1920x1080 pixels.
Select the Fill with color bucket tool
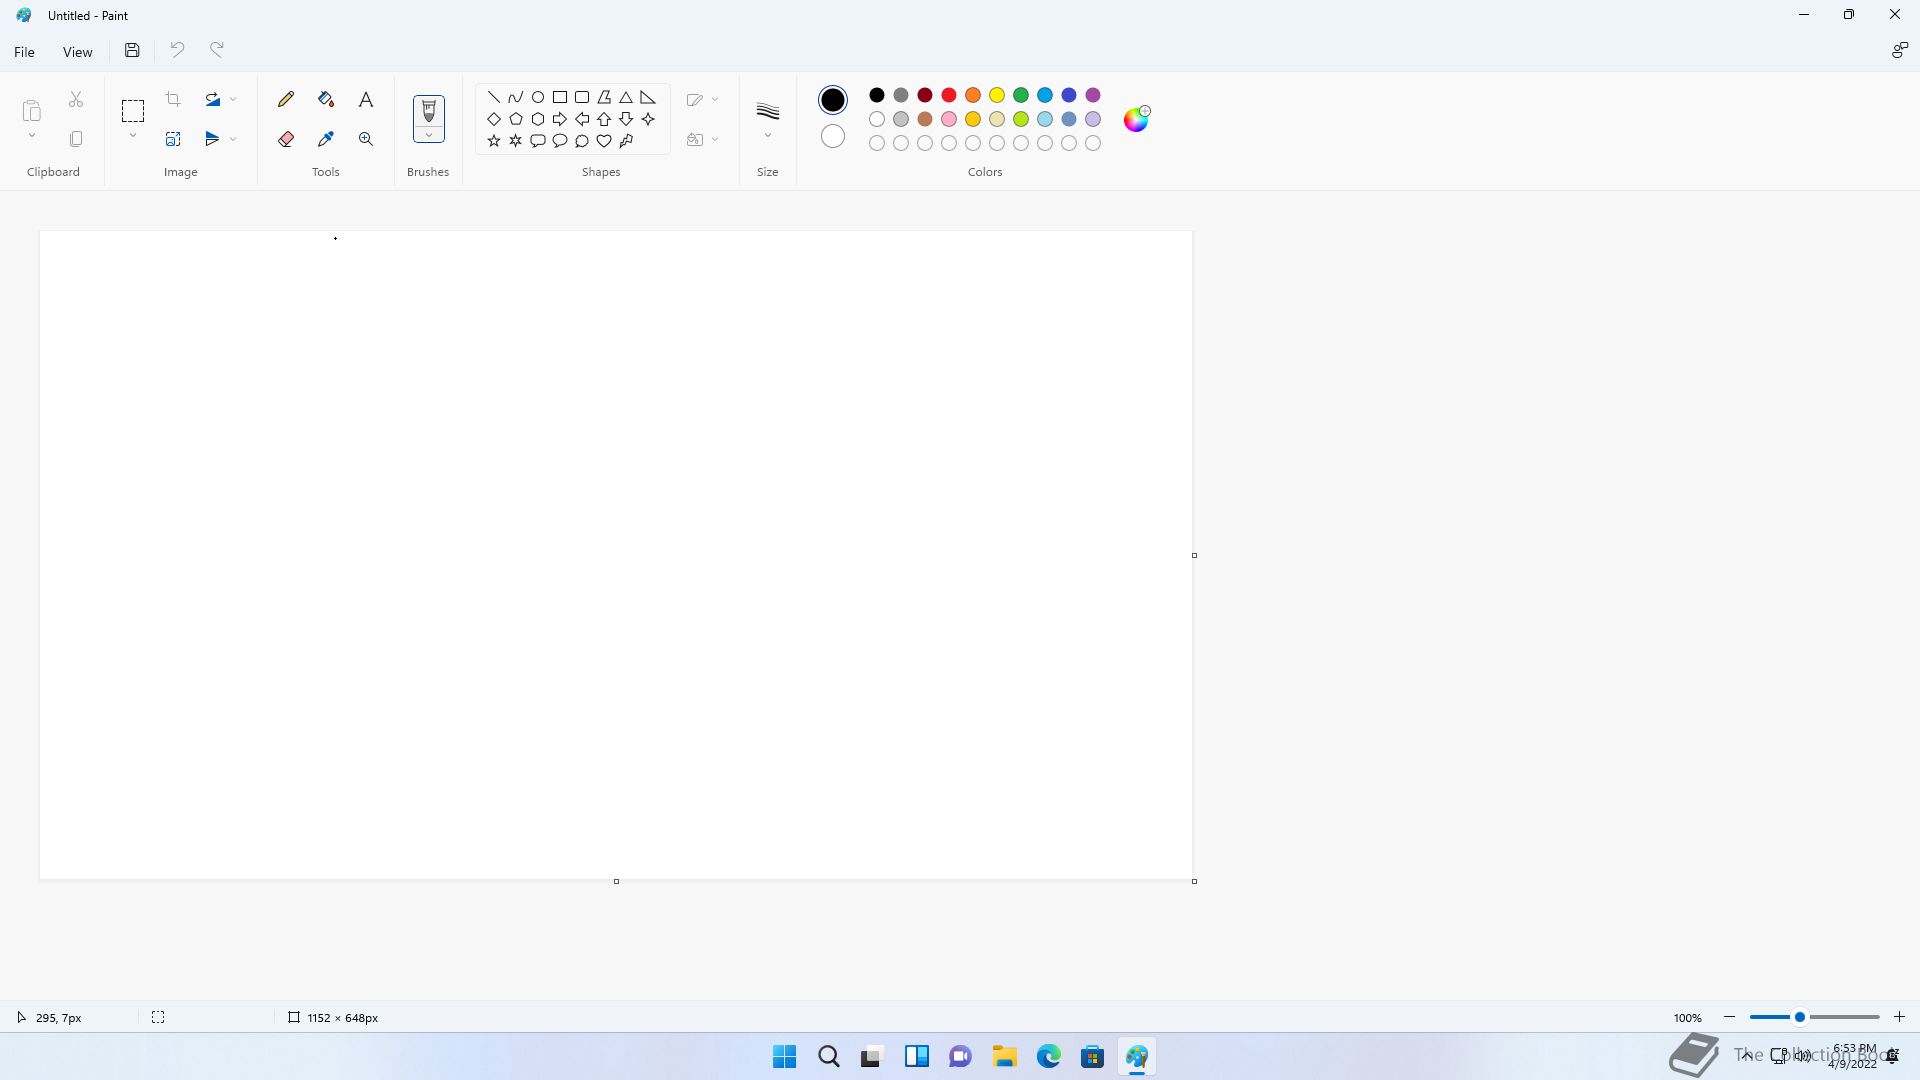[326, 99]
